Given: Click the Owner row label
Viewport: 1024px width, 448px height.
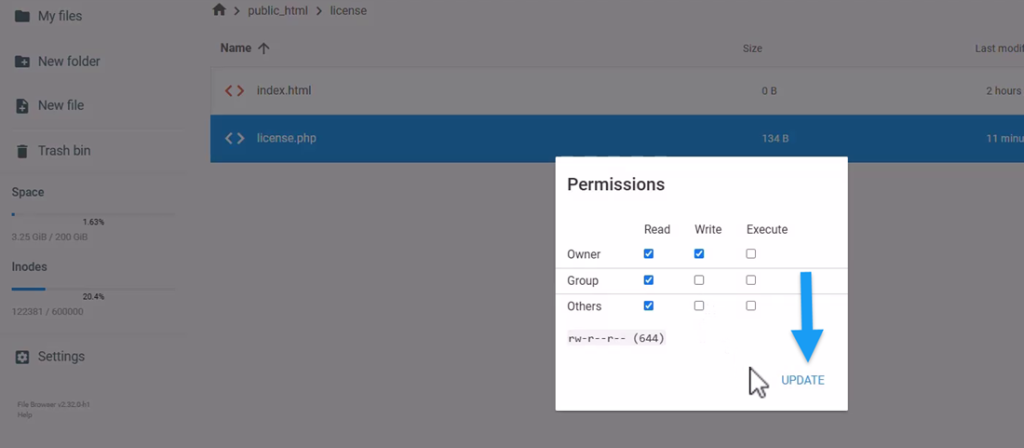Looking at the screenshot, I should (584, 254).
